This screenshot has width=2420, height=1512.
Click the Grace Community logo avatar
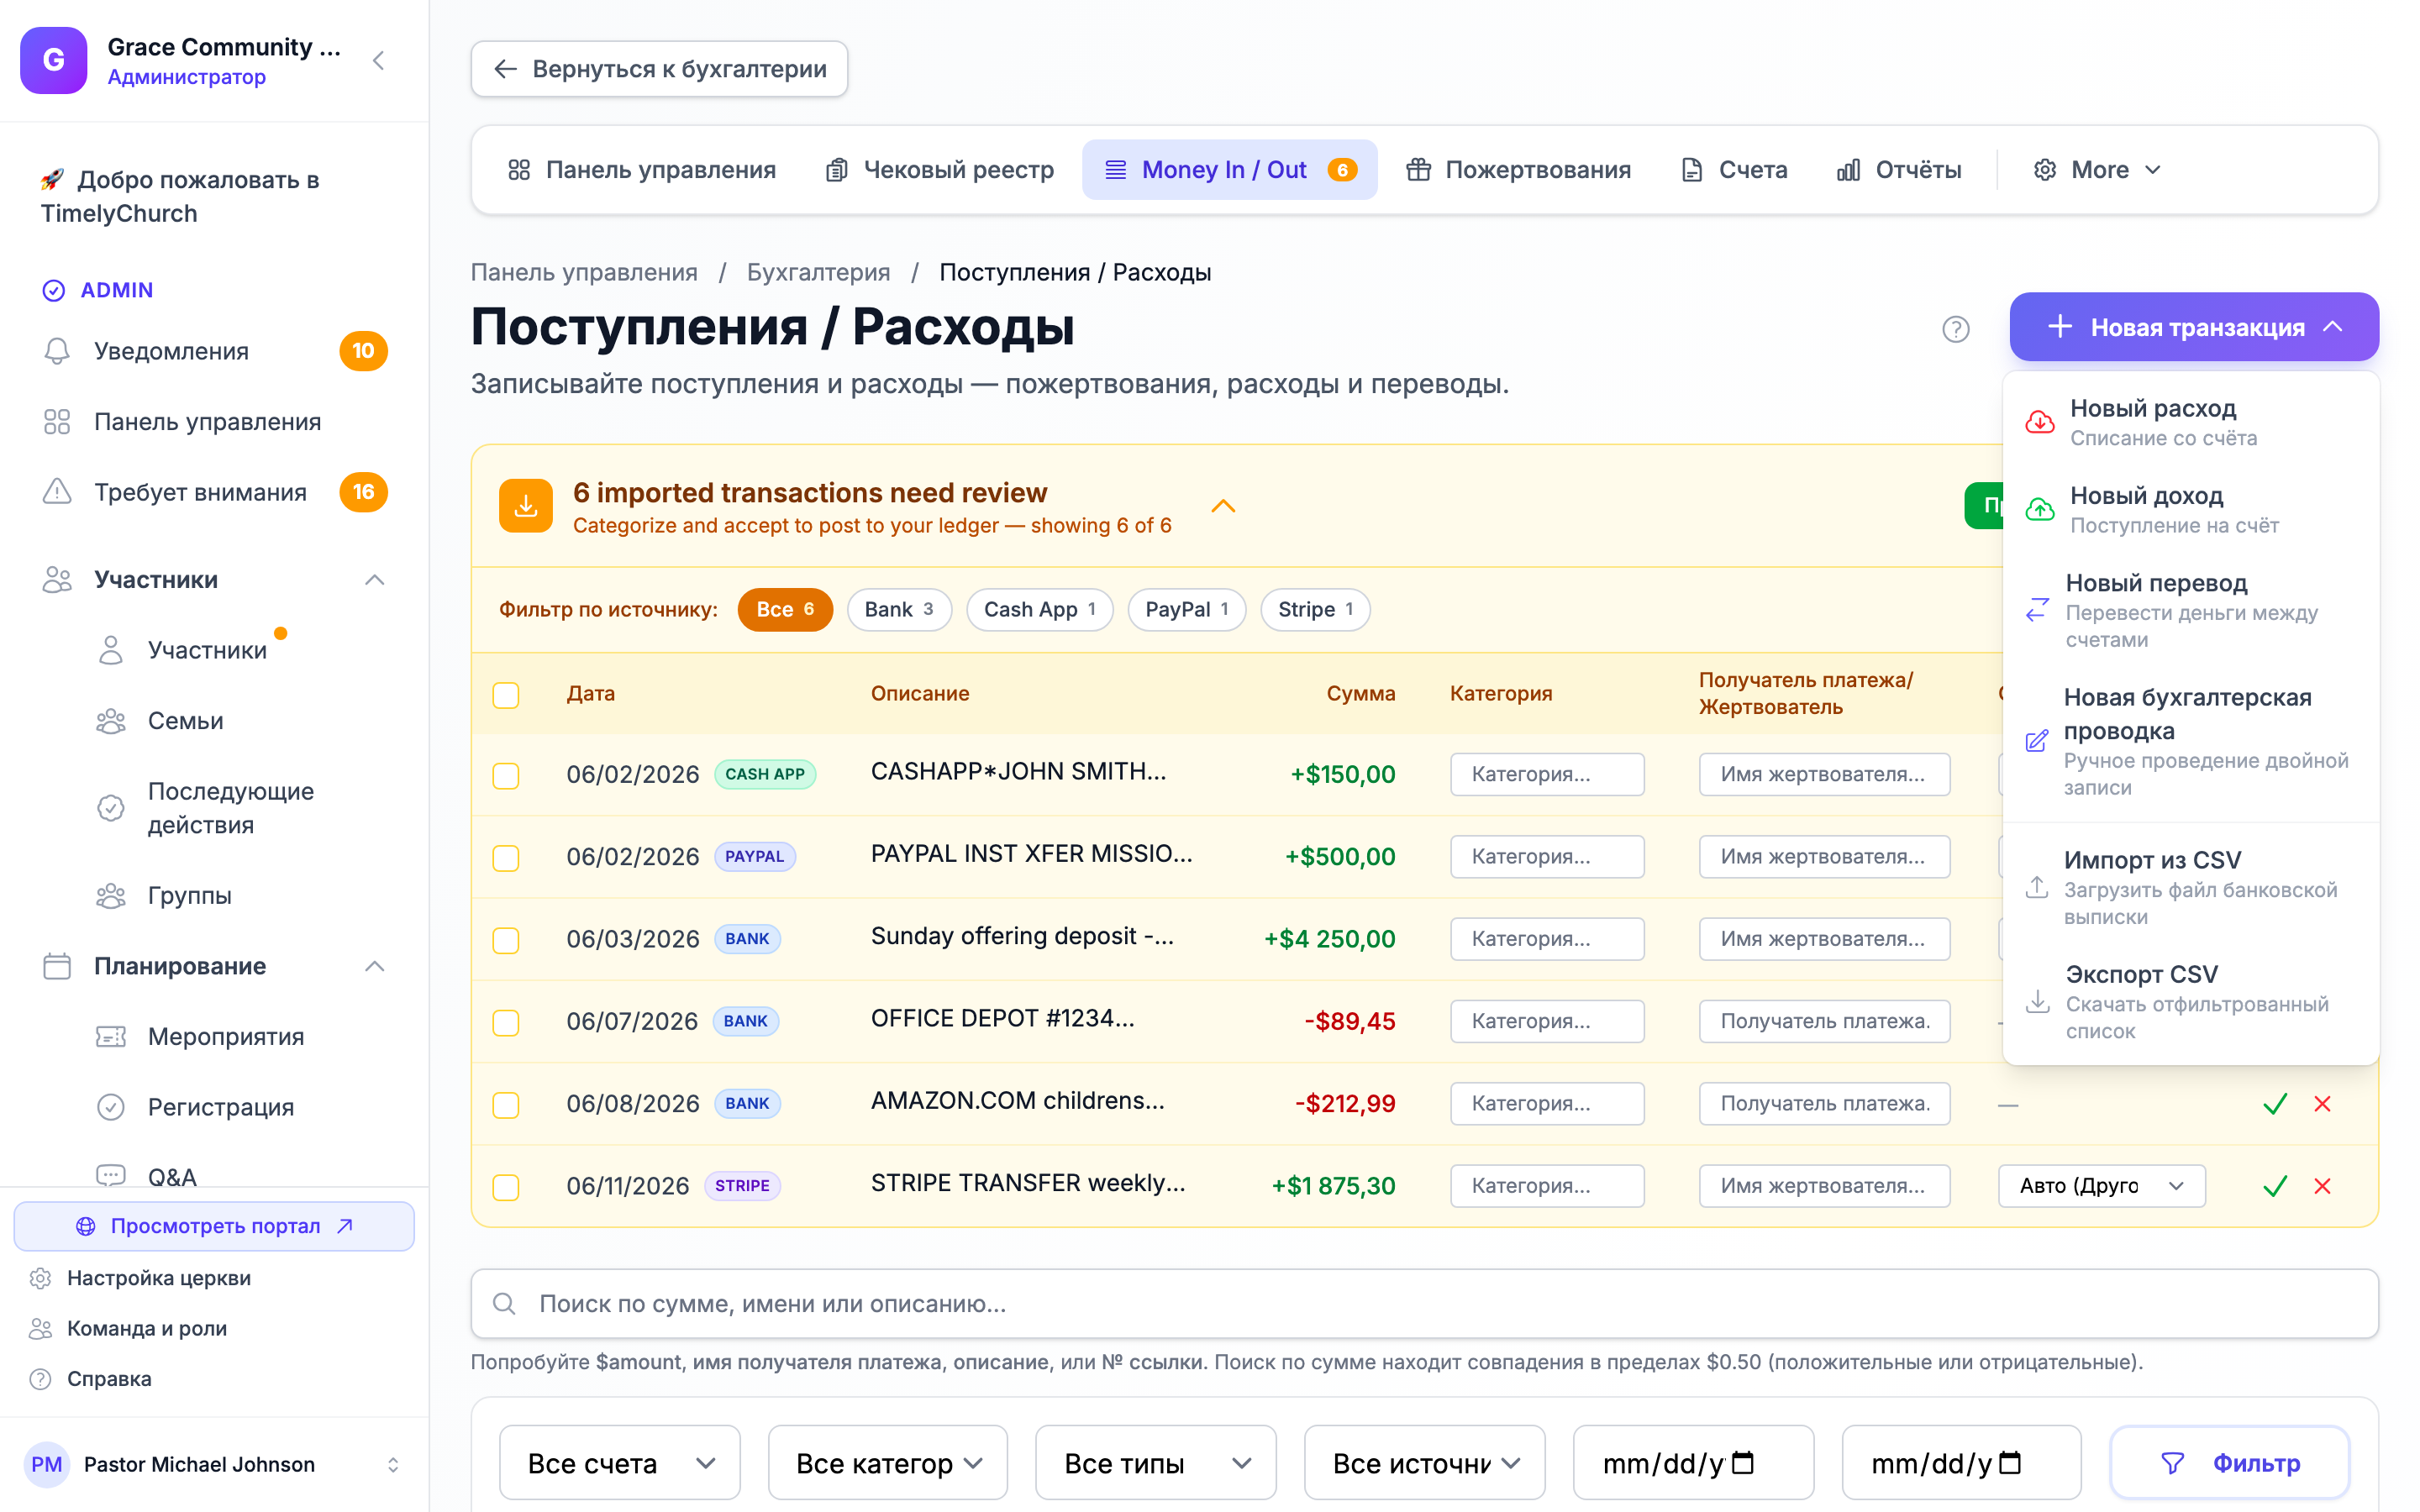(54, 60)
